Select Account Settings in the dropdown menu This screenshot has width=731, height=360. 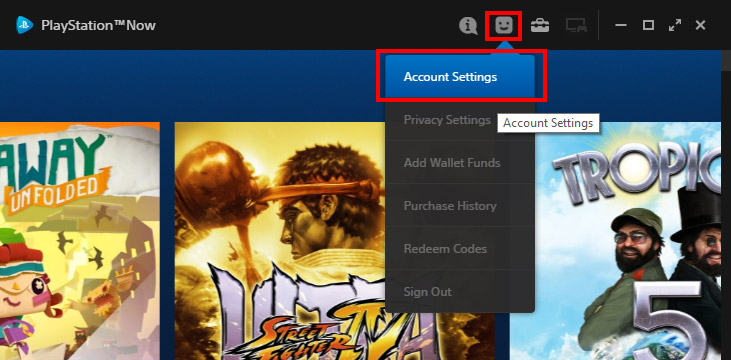460,76
